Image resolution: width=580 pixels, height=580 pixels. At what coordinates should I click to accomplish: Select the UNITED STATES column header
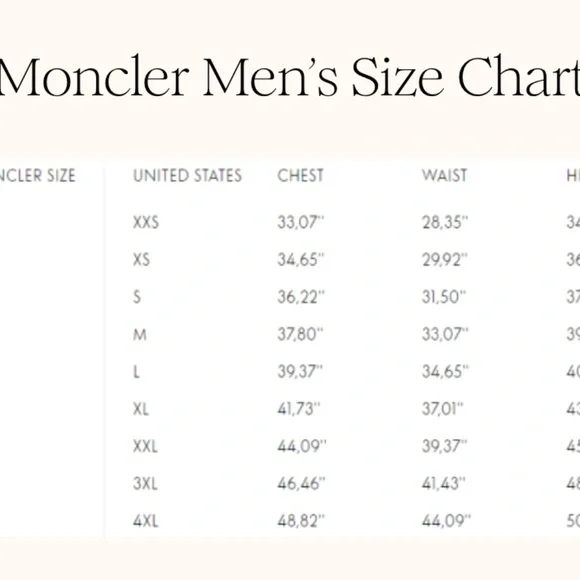coord(187,175)
